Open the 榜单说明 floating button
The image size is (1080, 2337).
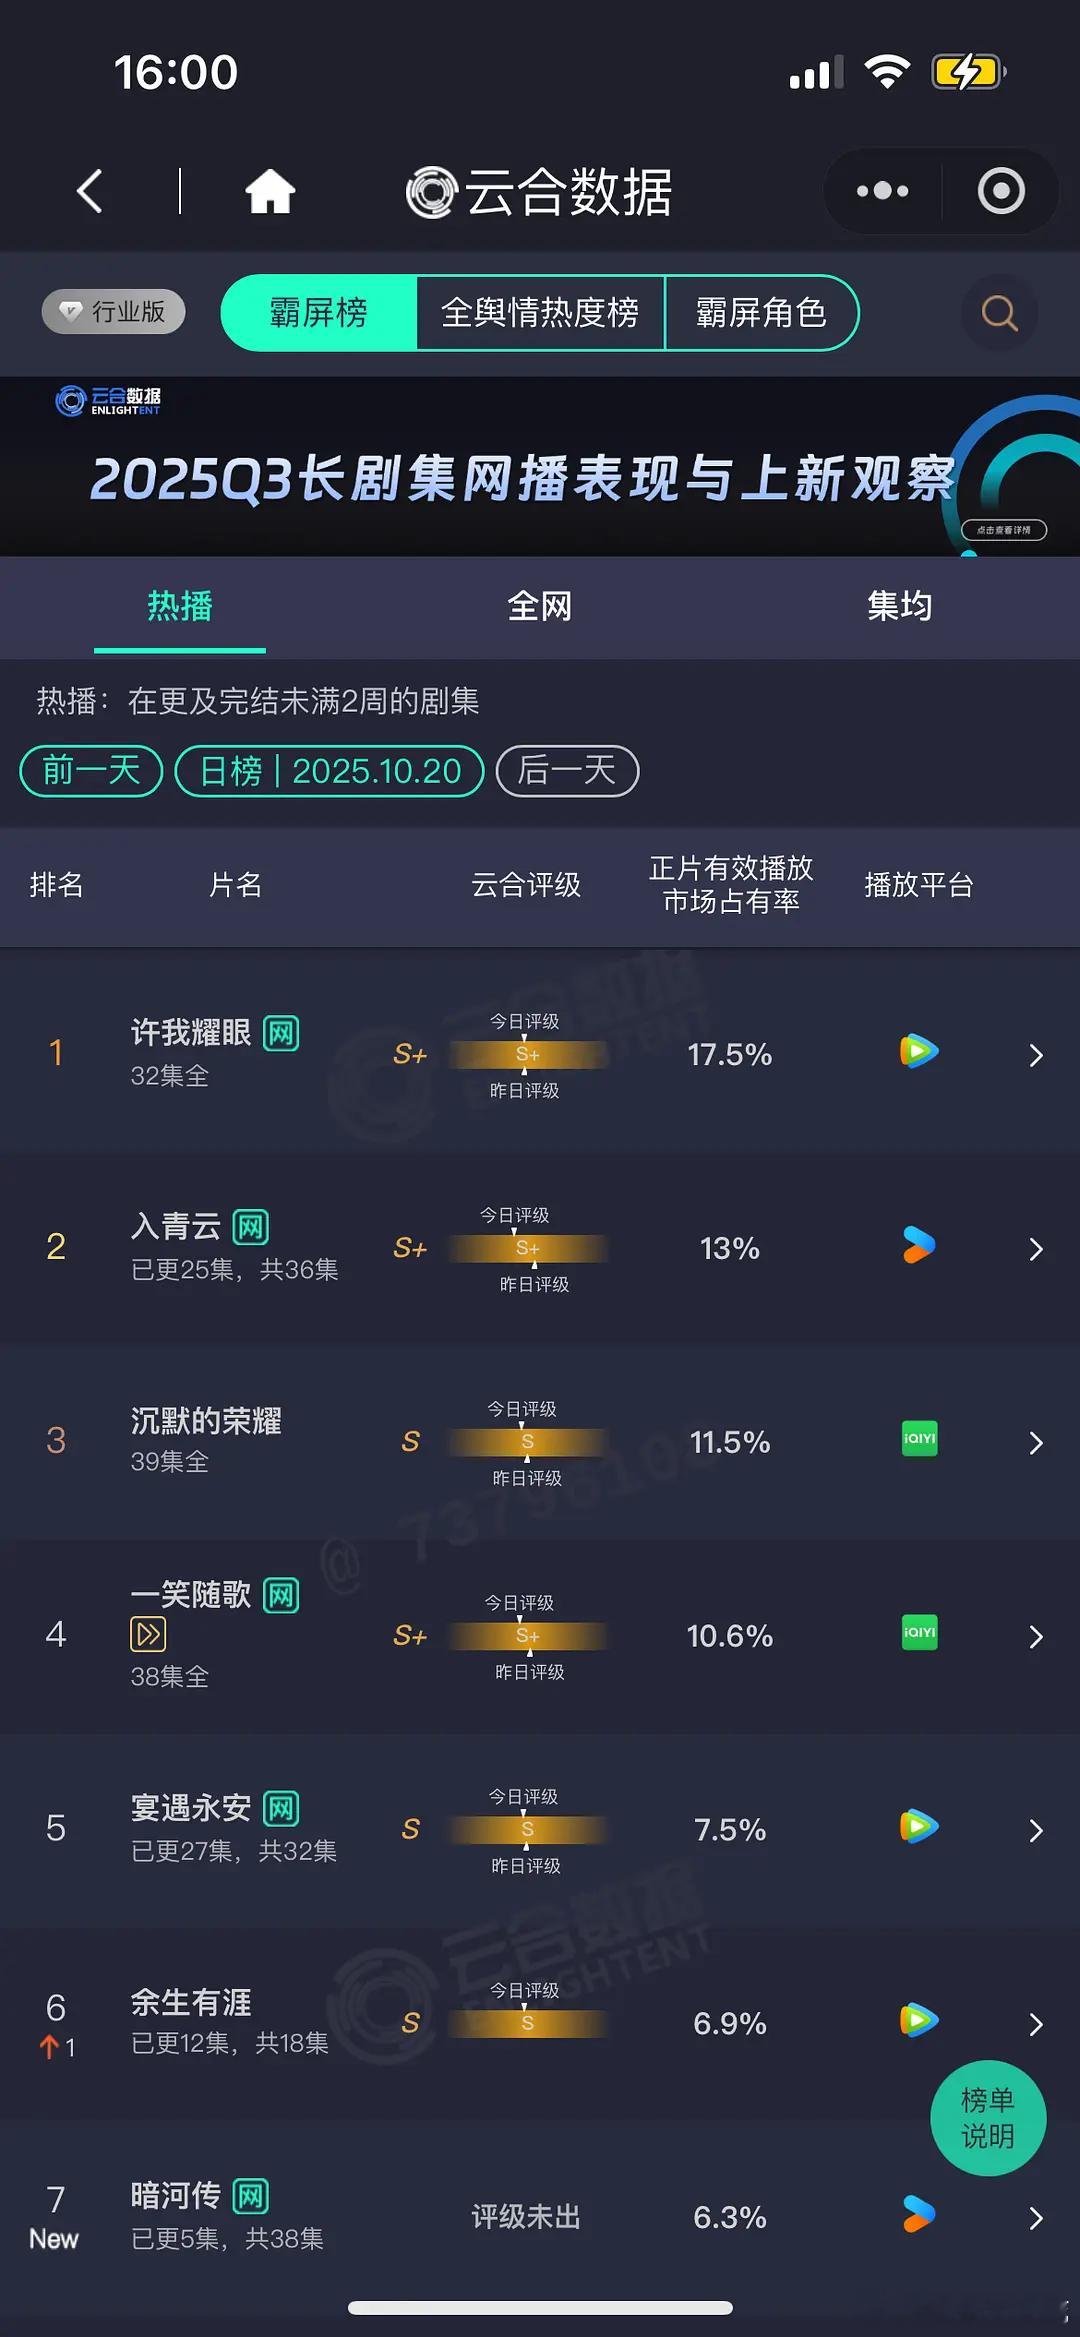pyautogui.click(x=987, y=2118)
